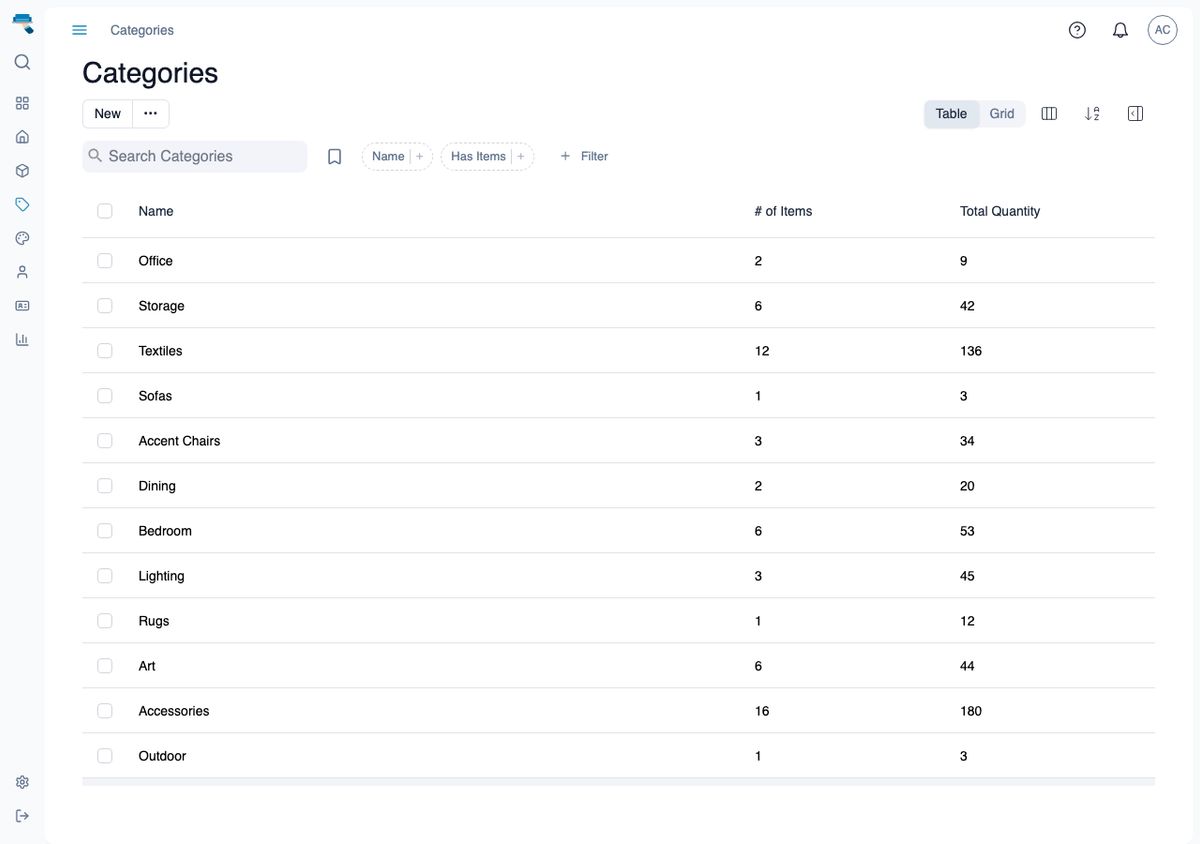1200x844 pixels.
Task: Open the three-dots menu beside New
Action: (150, 114)
